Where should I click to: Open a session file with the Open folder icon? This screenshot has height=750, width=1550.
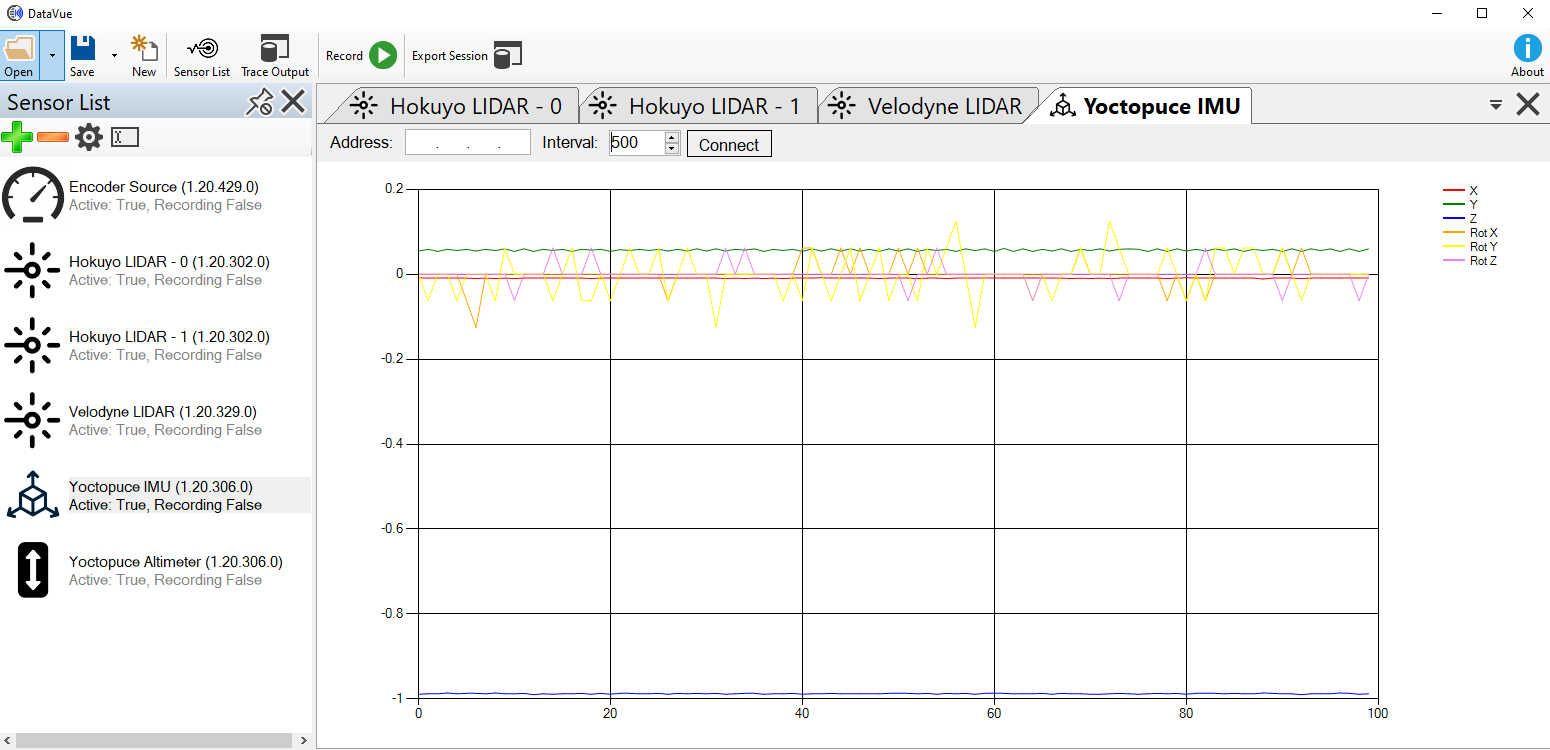coord(19,55)
